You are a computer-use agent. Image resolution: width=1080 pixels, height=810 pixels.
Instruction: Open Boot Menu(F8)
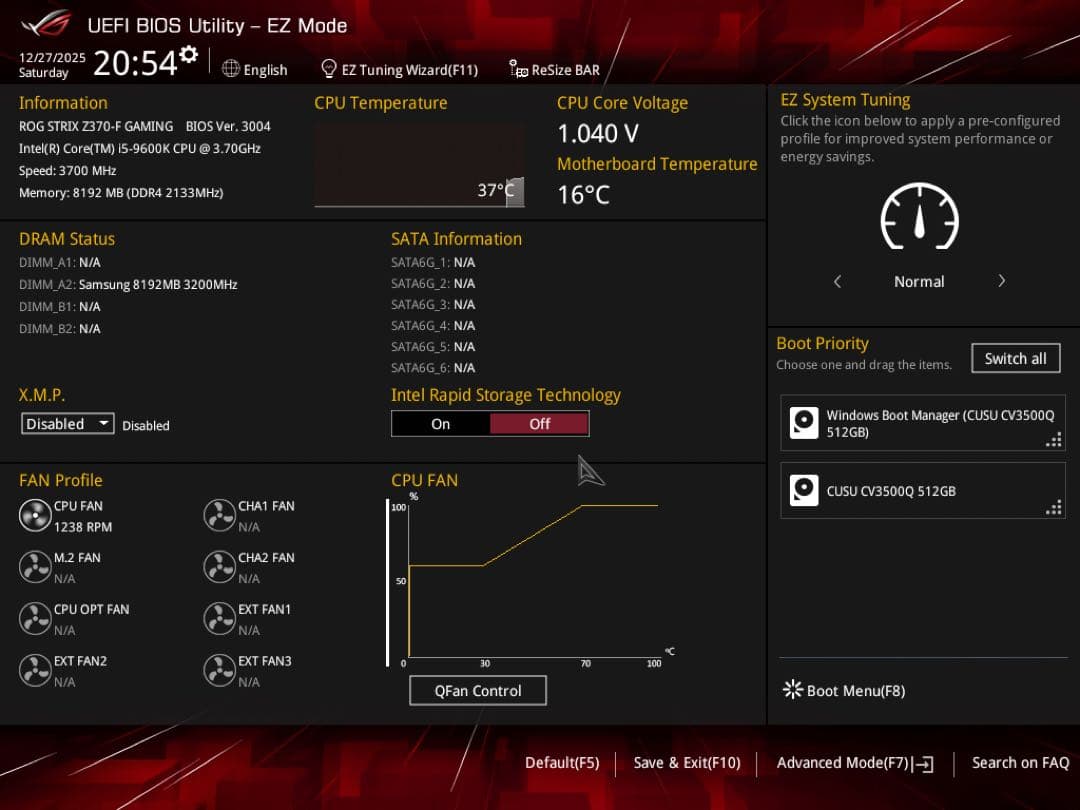click(x=845, y=690)
